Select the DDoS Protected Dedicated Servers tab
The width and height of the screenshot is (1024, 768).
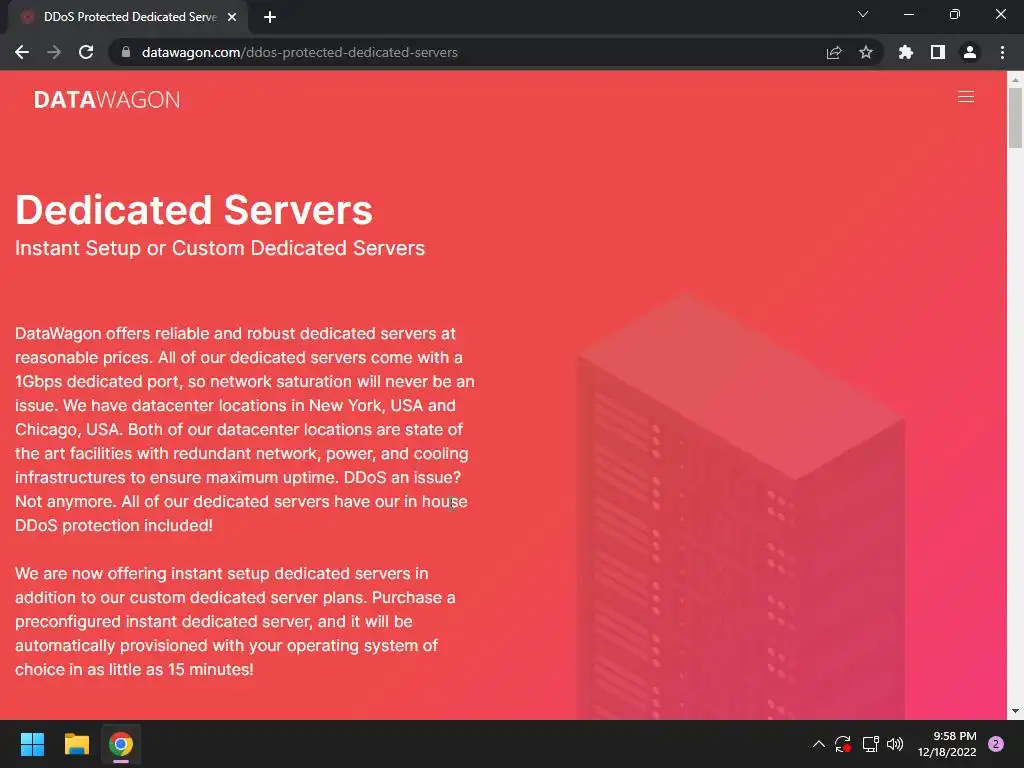129,17
